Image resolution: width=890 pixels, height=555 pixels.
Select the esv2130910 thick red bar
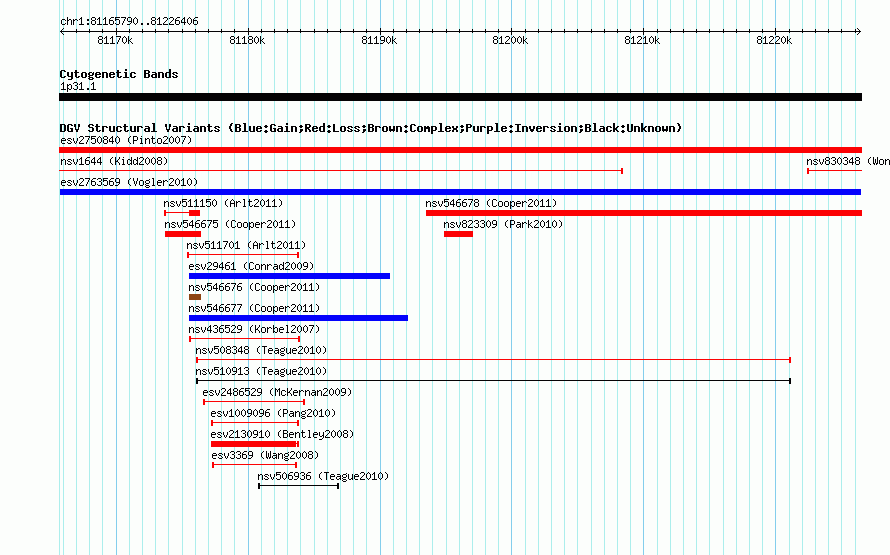tap(254, 444)
